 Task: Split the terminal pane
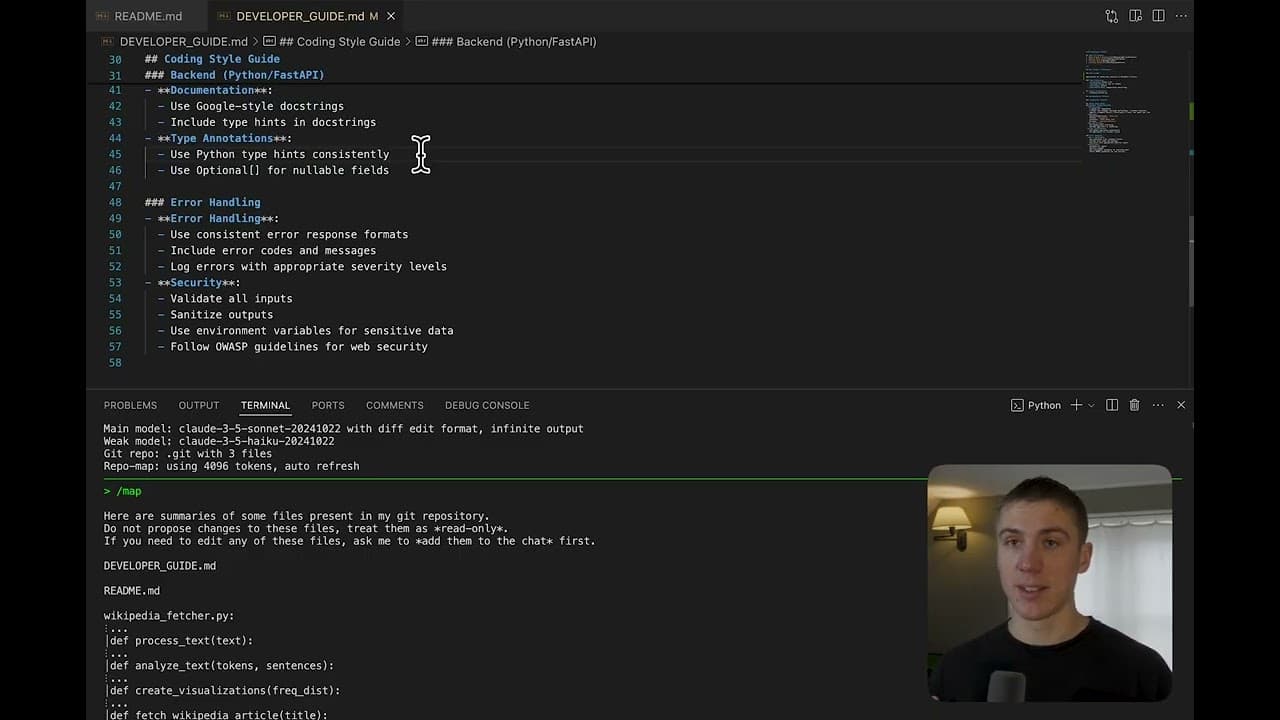1112,405
